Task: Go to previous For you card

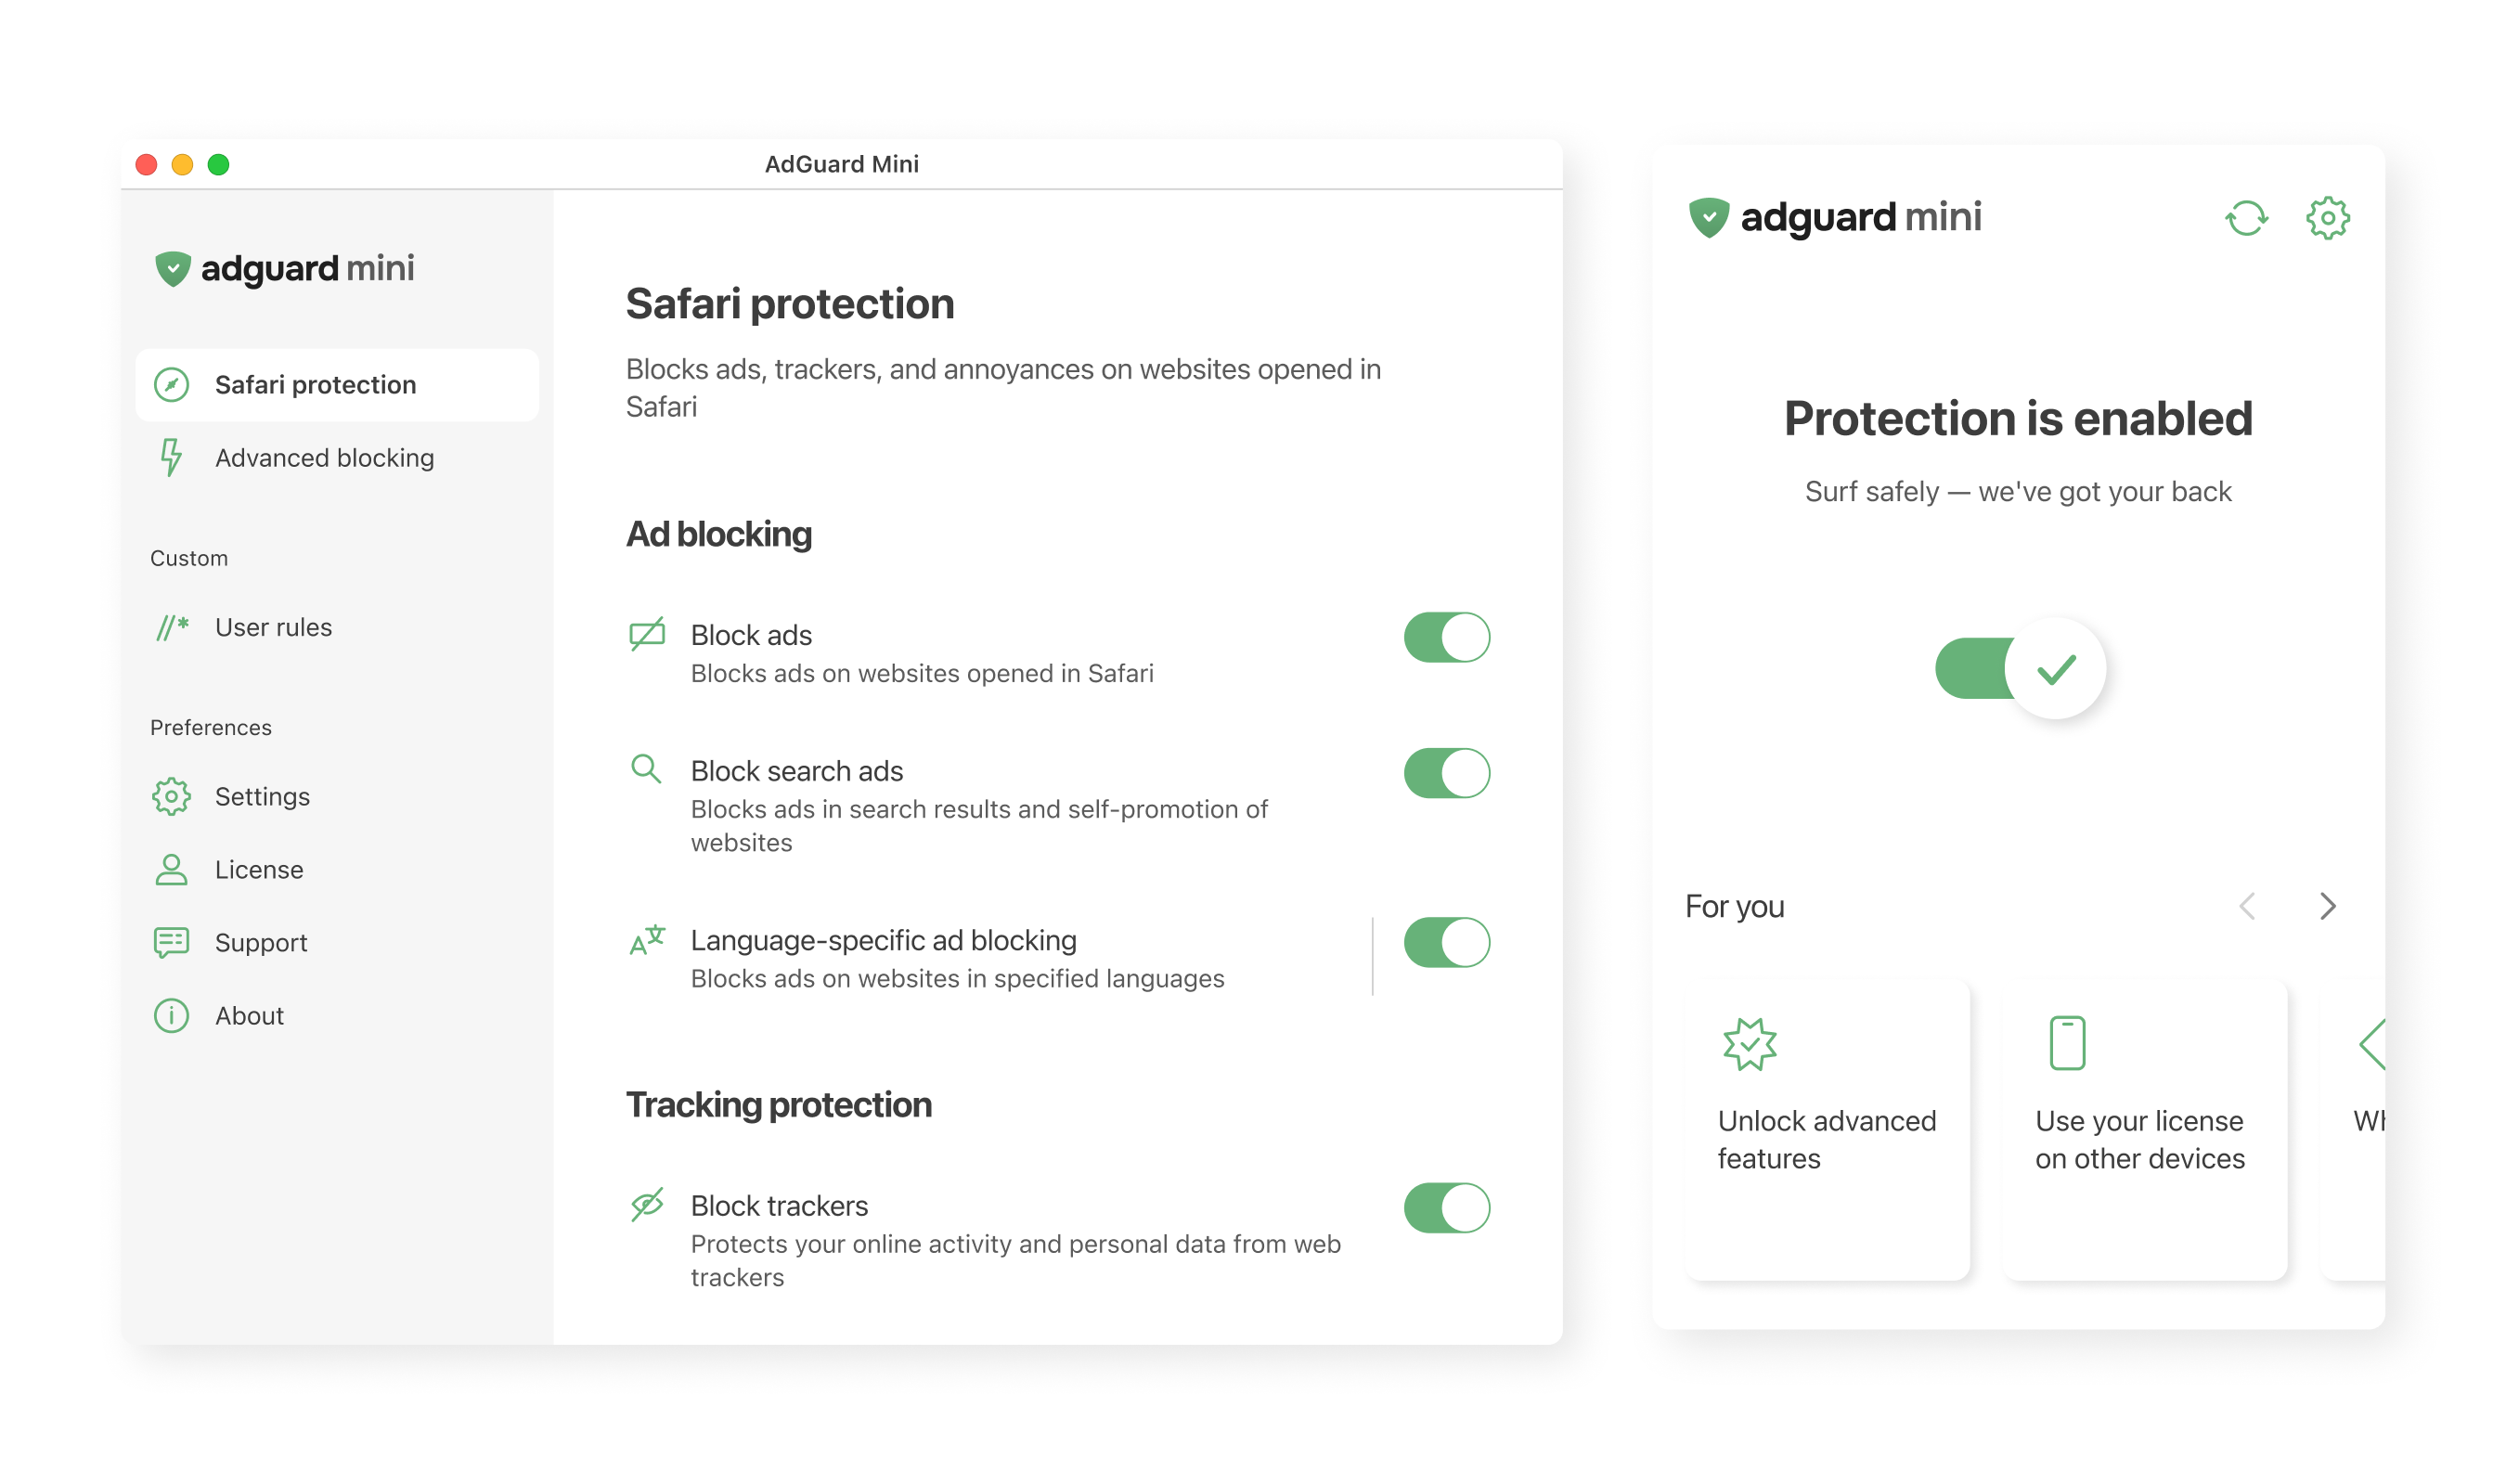Action: pyautogui.click(x=2247, y=906)
